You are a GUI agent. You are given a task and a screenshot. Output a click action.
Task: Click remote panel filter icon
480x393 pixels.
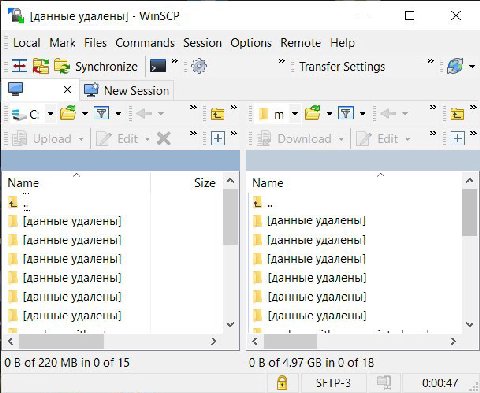[346, 113]
